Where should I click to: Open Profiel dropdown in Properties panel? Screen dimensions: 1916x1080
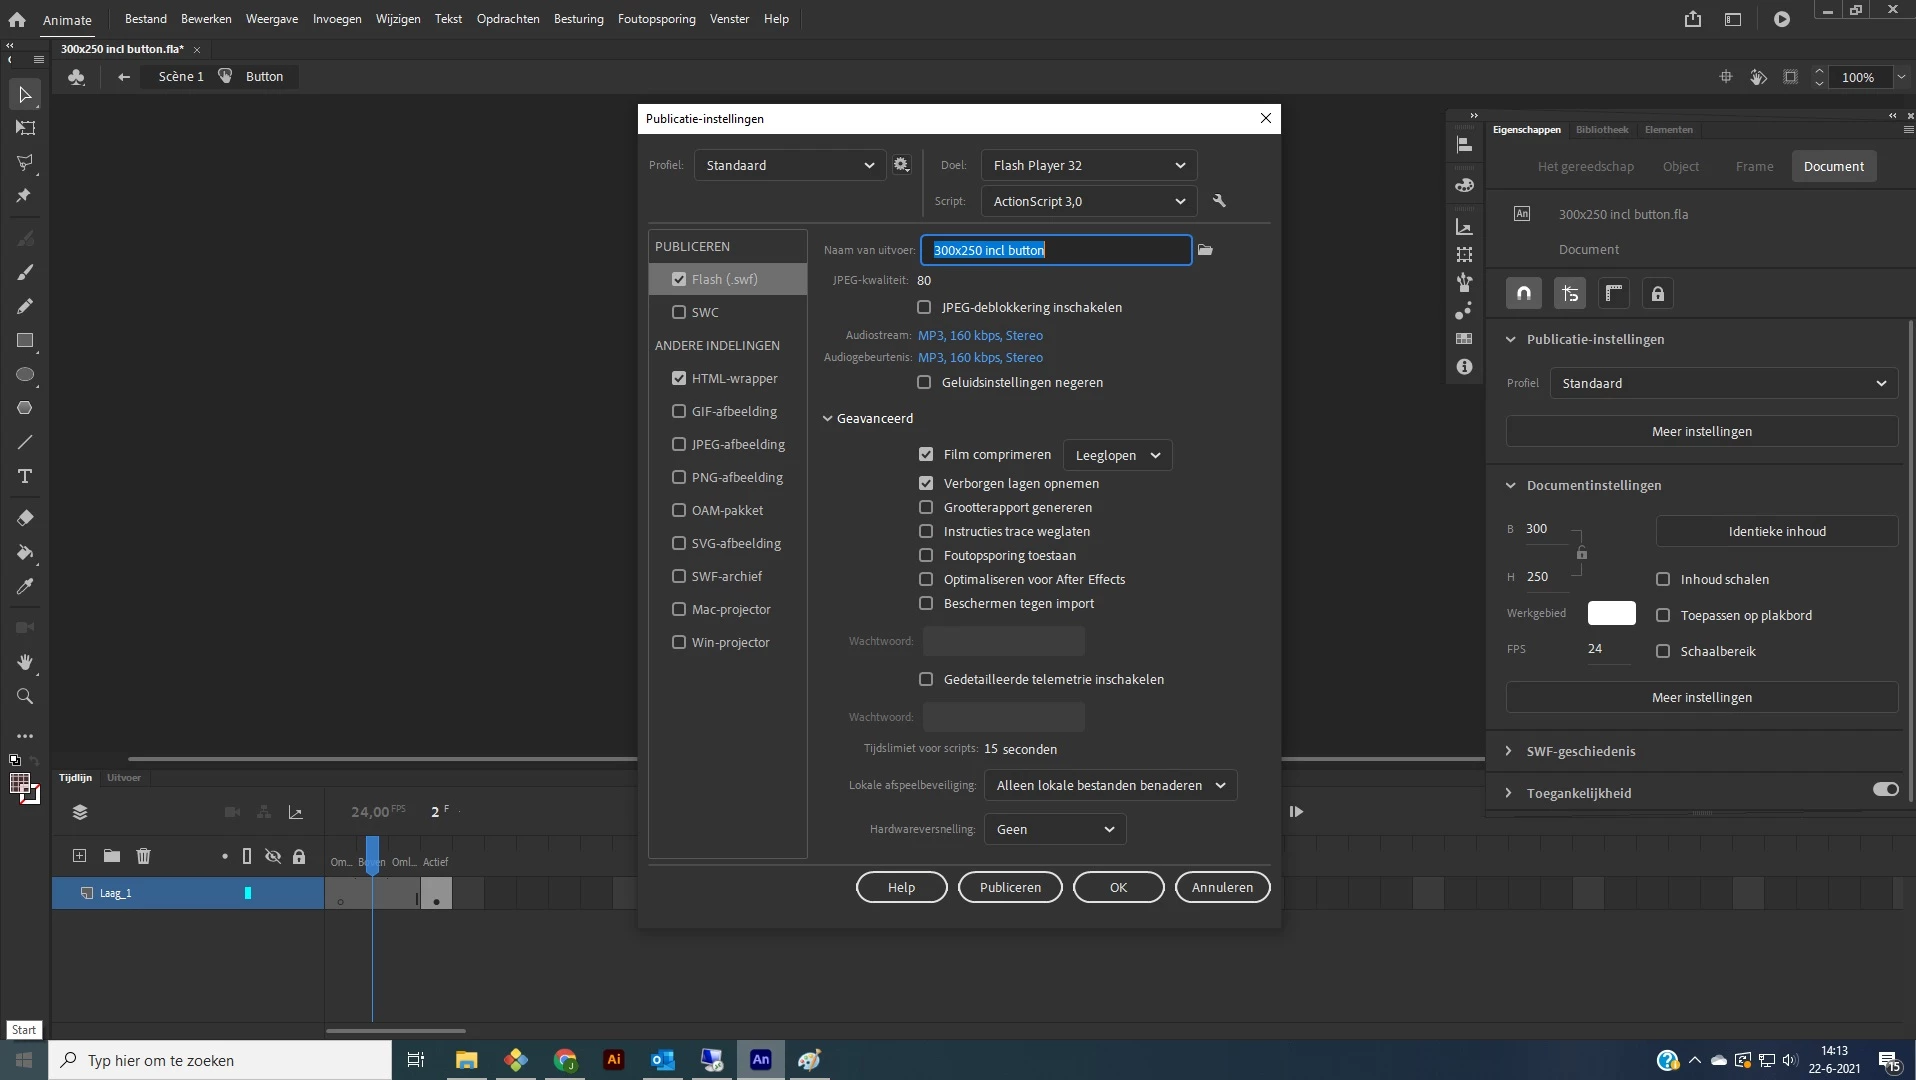pos(1724,383)
